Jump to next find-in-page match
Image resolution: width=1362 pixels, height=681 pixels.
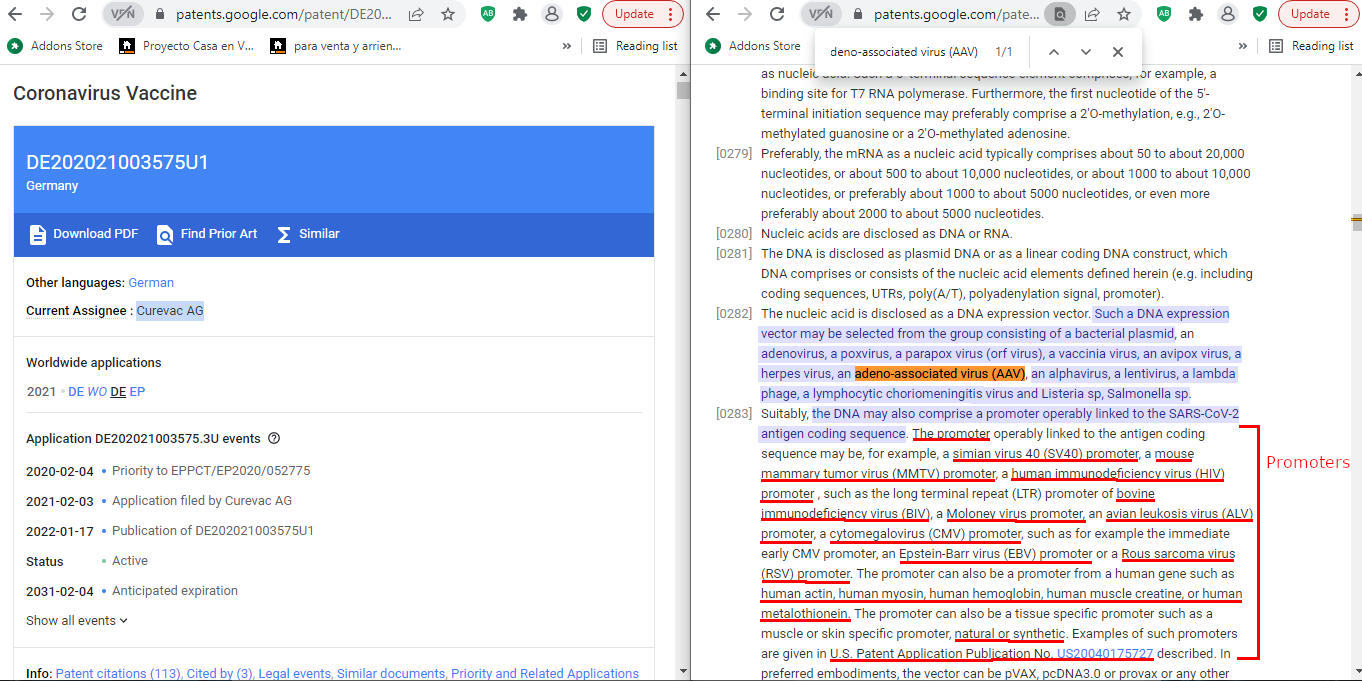[x=1085, y=52]
